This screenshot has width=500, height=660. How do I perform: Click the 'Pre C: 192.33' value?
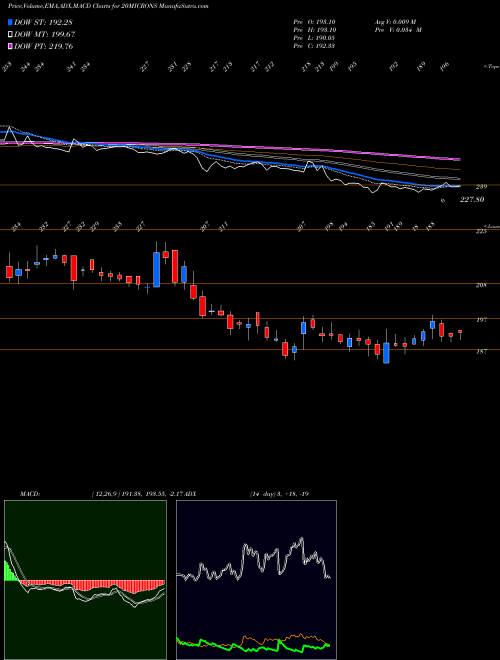[314, 46]
